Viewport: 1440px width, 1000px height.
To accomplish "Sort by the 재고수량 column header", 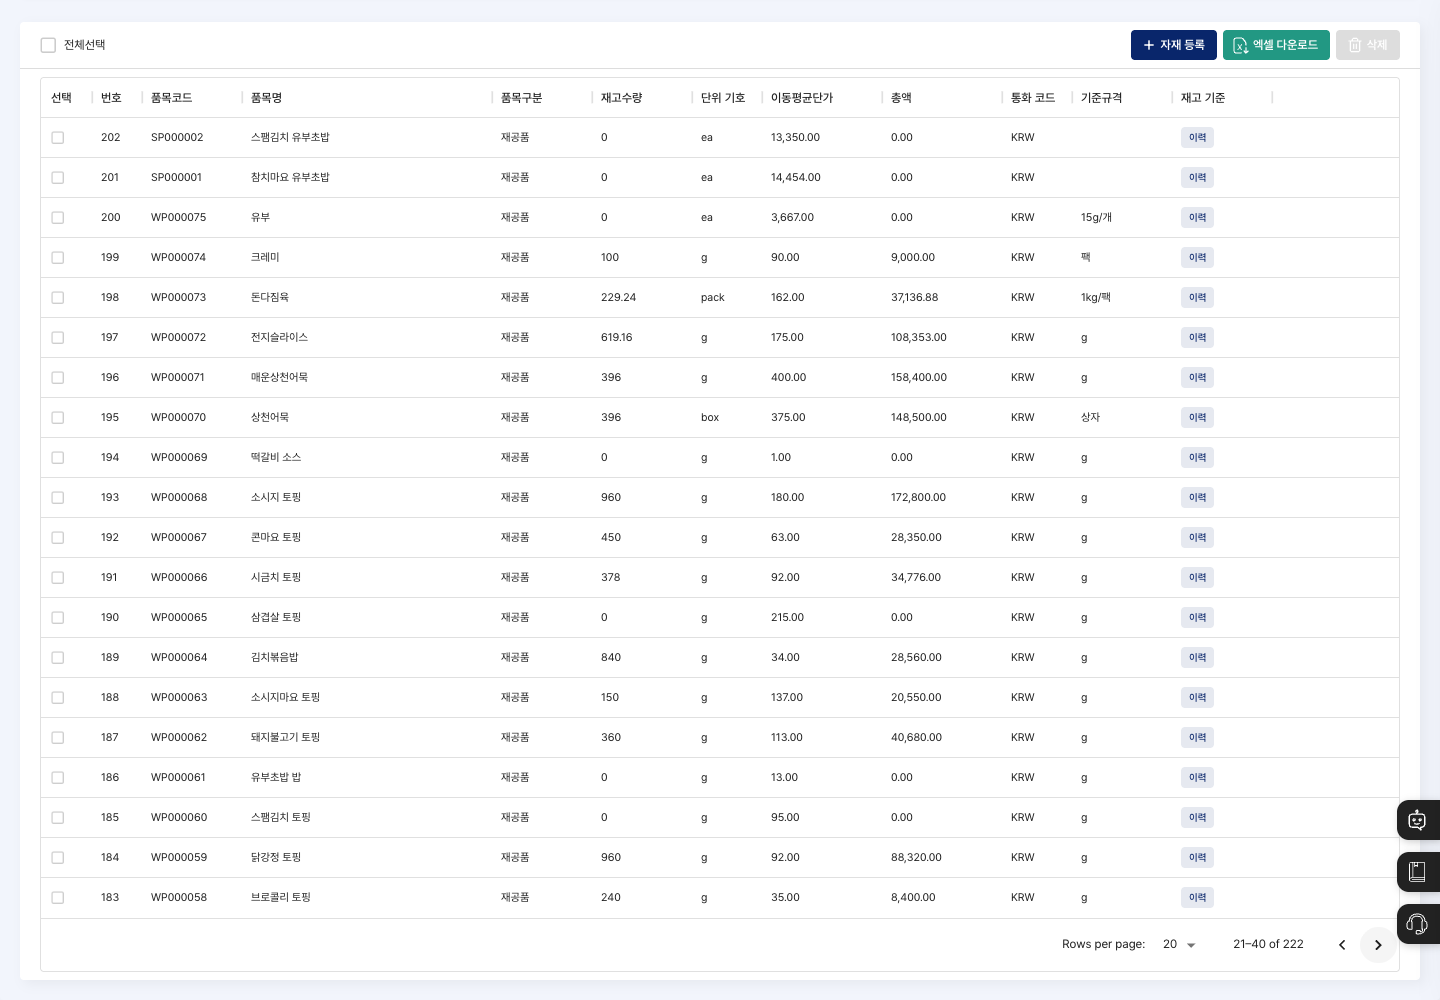I will (x=621, y=98).
